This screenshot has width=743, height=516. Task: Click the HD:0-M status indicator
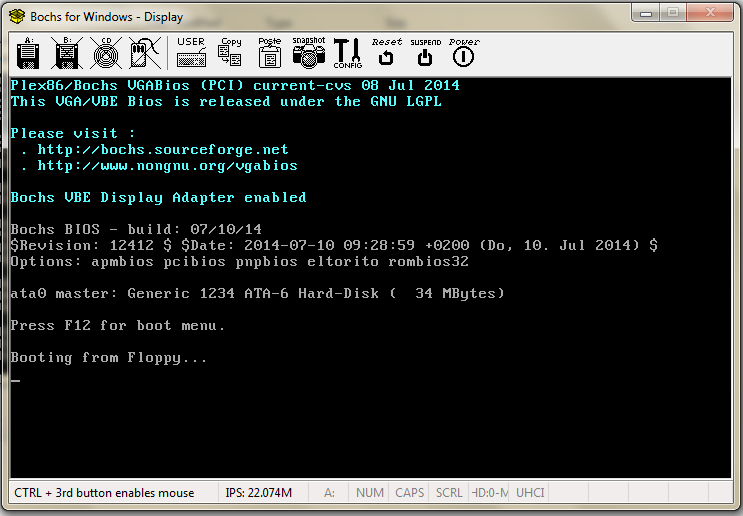pyautogui.click(x=490, y=493)
